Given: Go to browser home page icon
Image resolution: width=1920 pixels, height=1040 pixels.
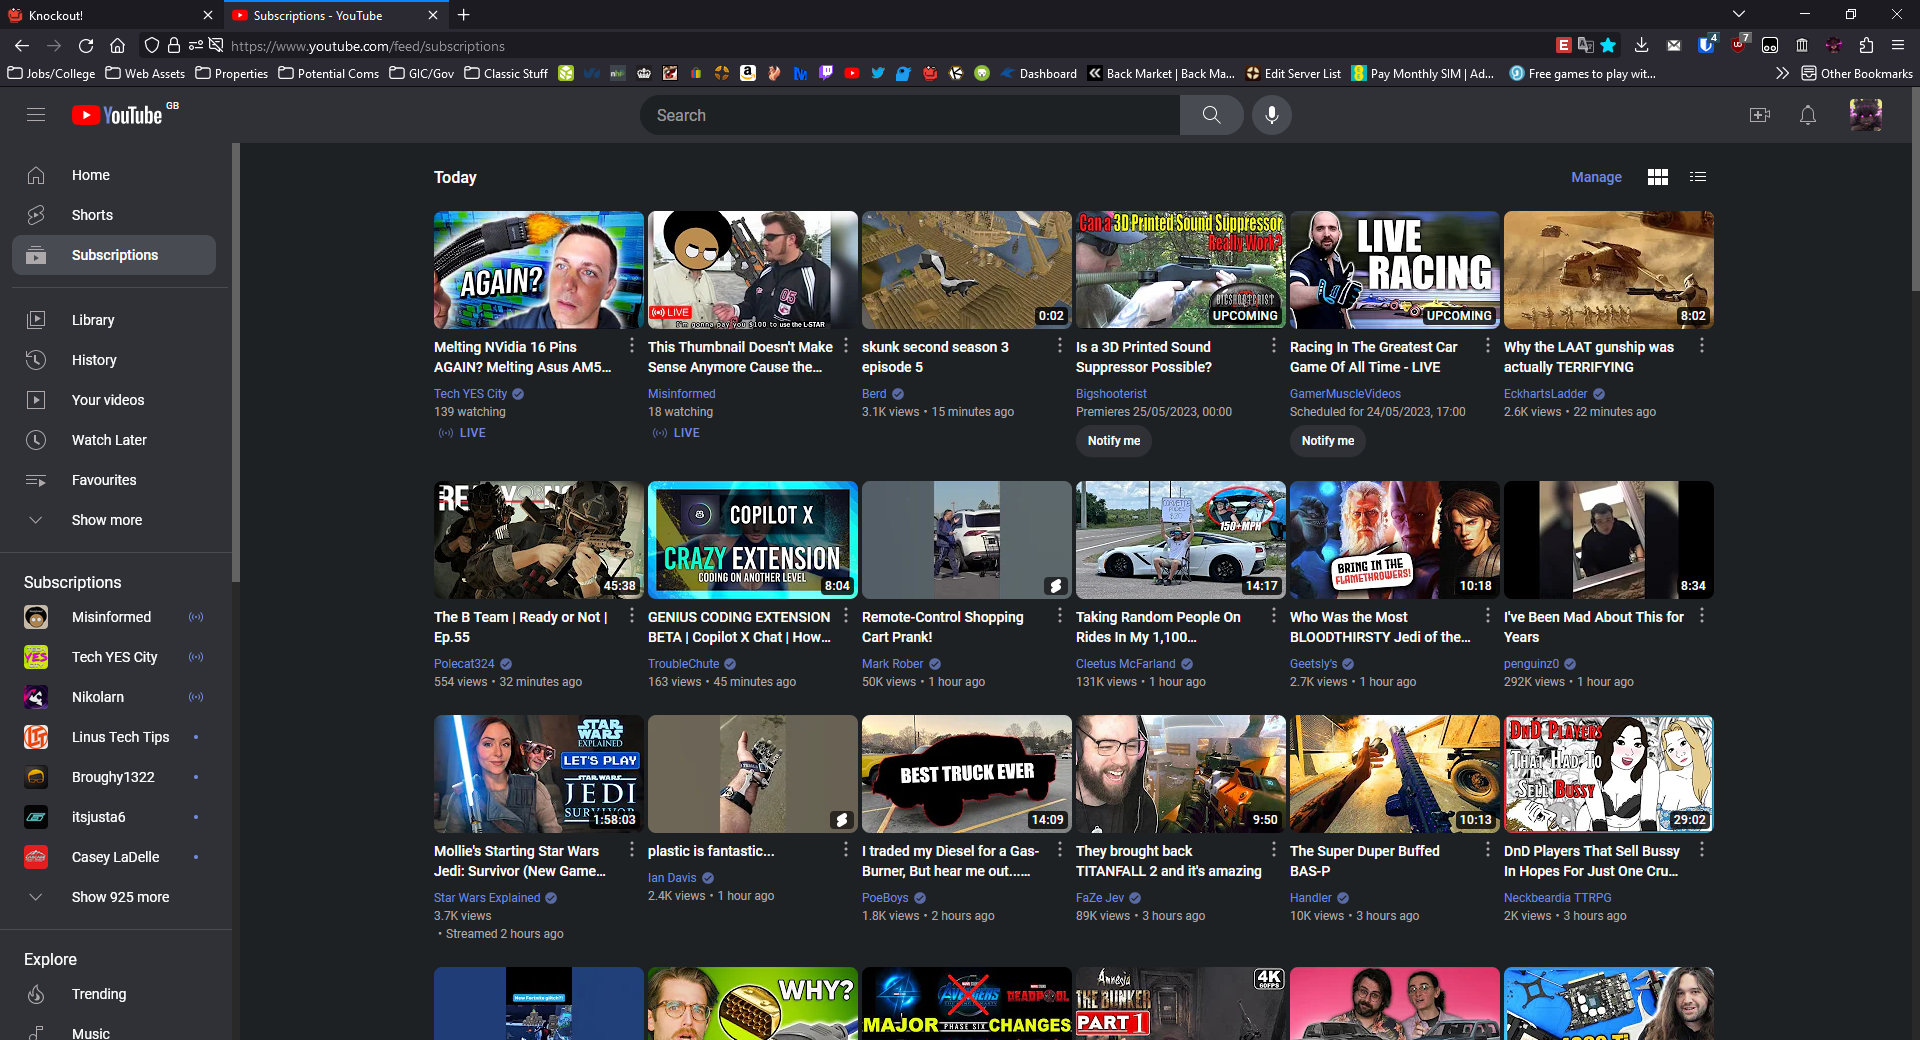Looking at the screenshot, I should pos(118,46).
